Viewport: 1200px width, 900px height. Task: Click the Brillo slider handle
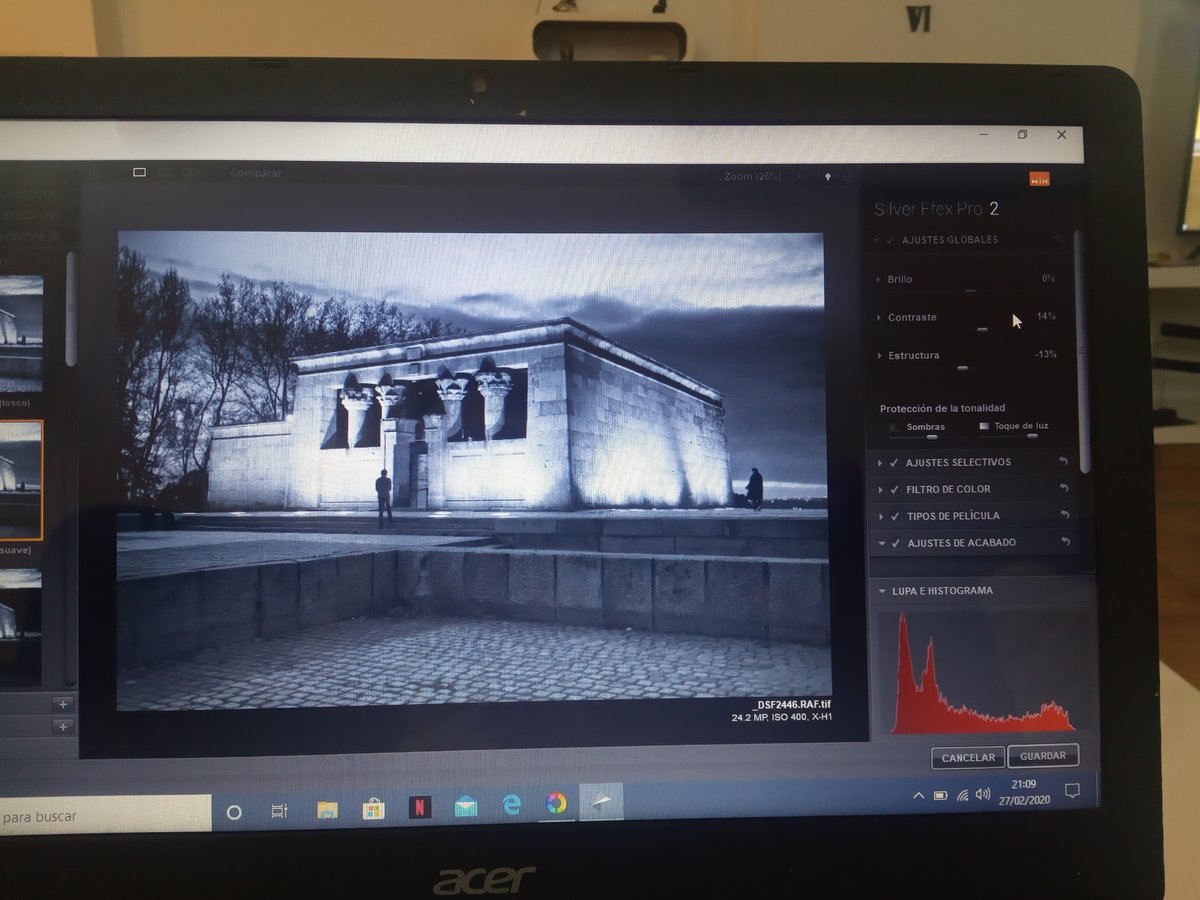click(x=970, y=291)
